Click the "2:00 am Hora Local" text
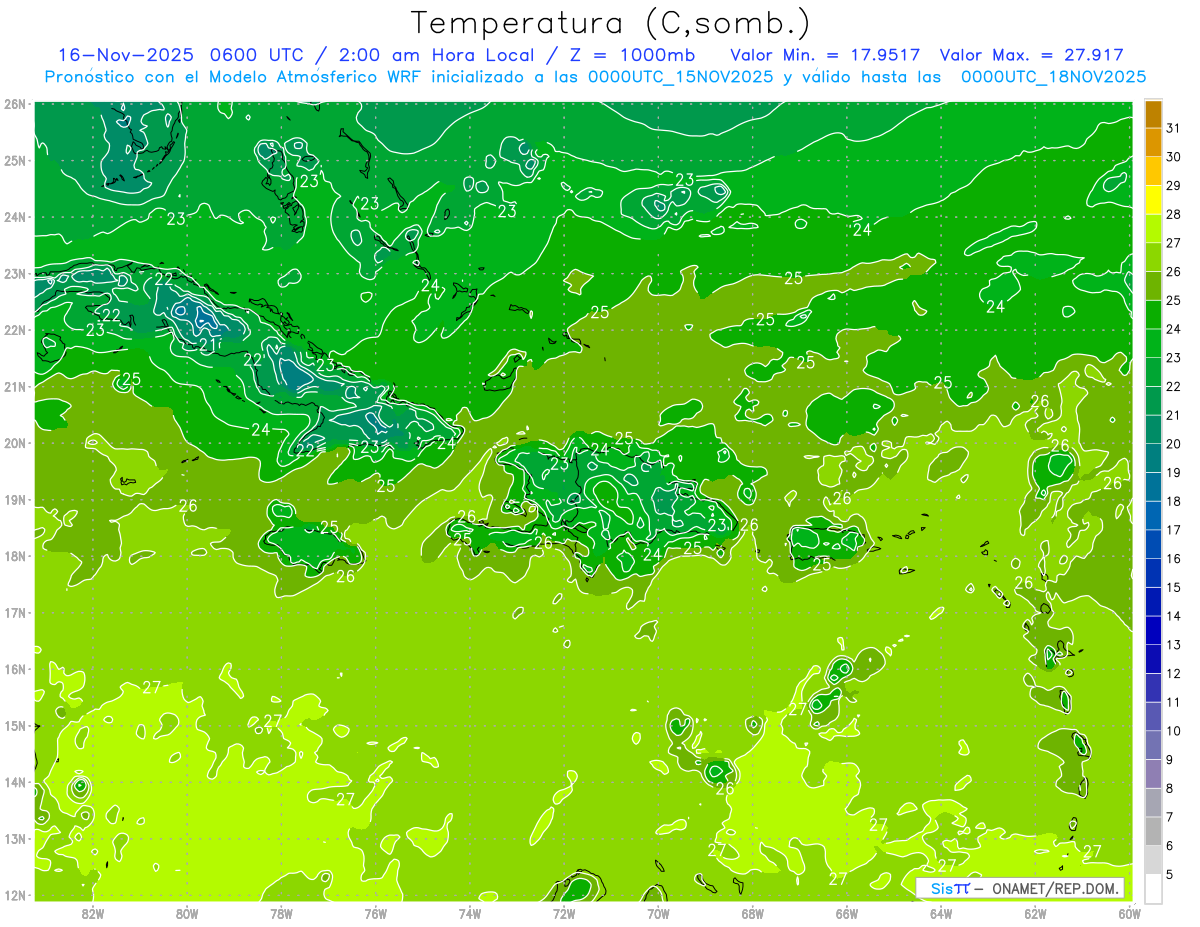The image size is (1200, 927). pyautogui.click(x=437, y=55)
